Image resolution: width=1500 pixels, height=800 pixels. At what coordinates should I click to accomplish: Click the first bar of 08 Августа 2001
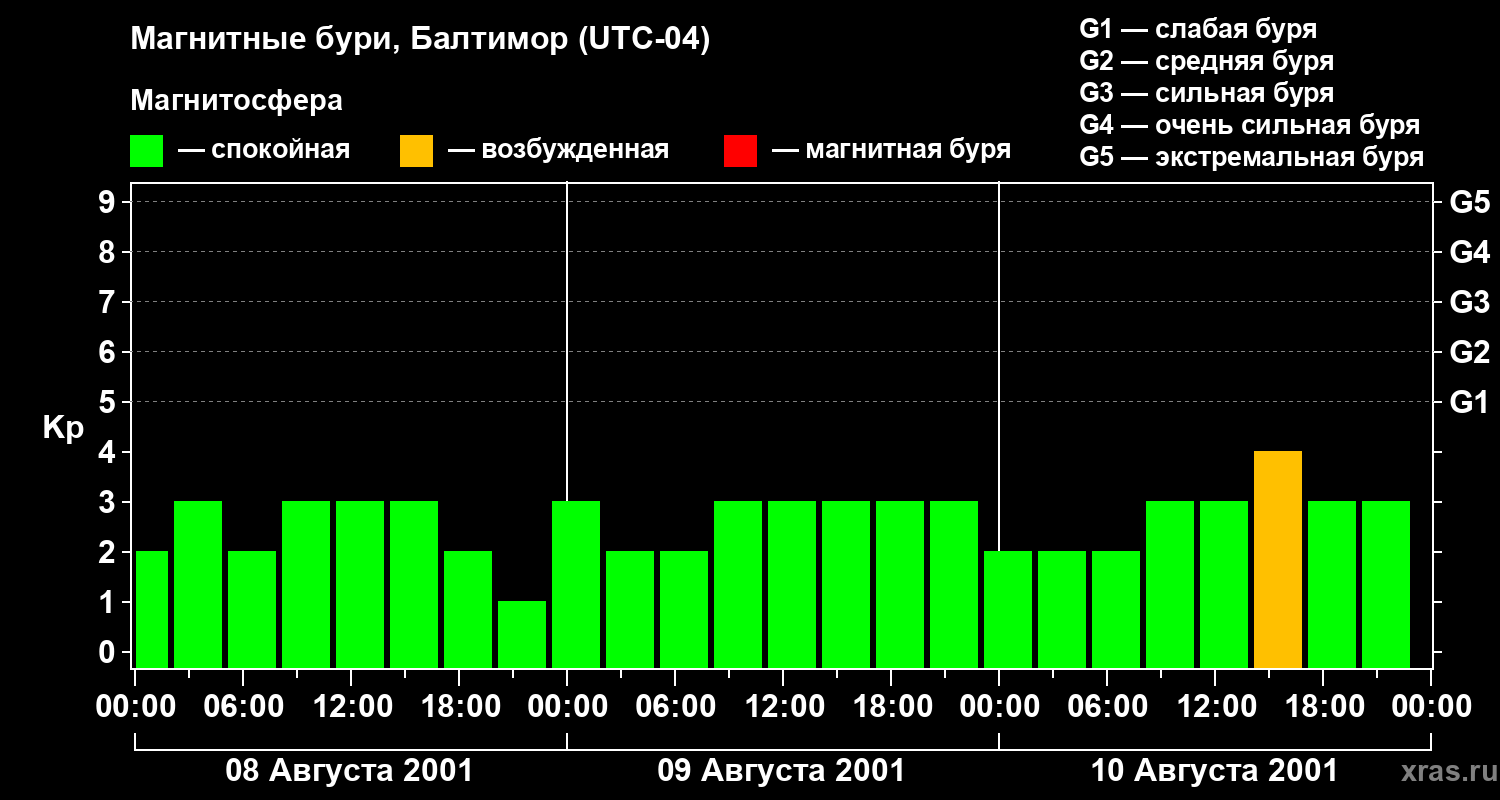[152, 609]
